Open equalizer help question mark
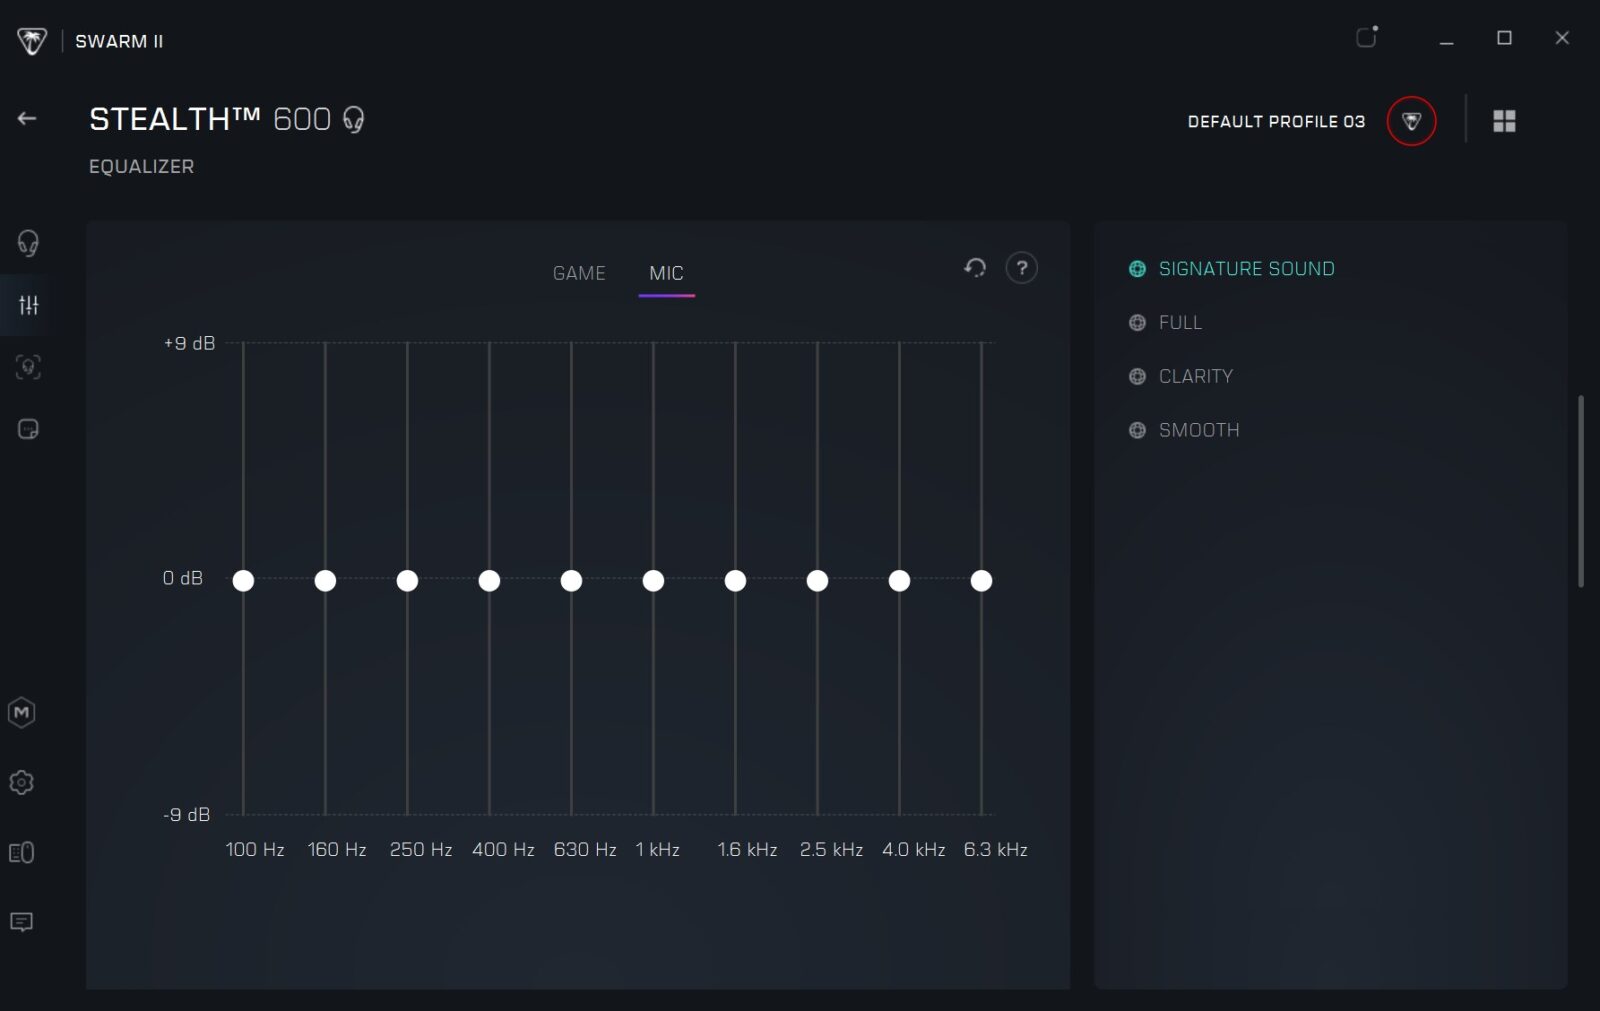Screen dimensions: 1600x1011 click(1021, 268)
